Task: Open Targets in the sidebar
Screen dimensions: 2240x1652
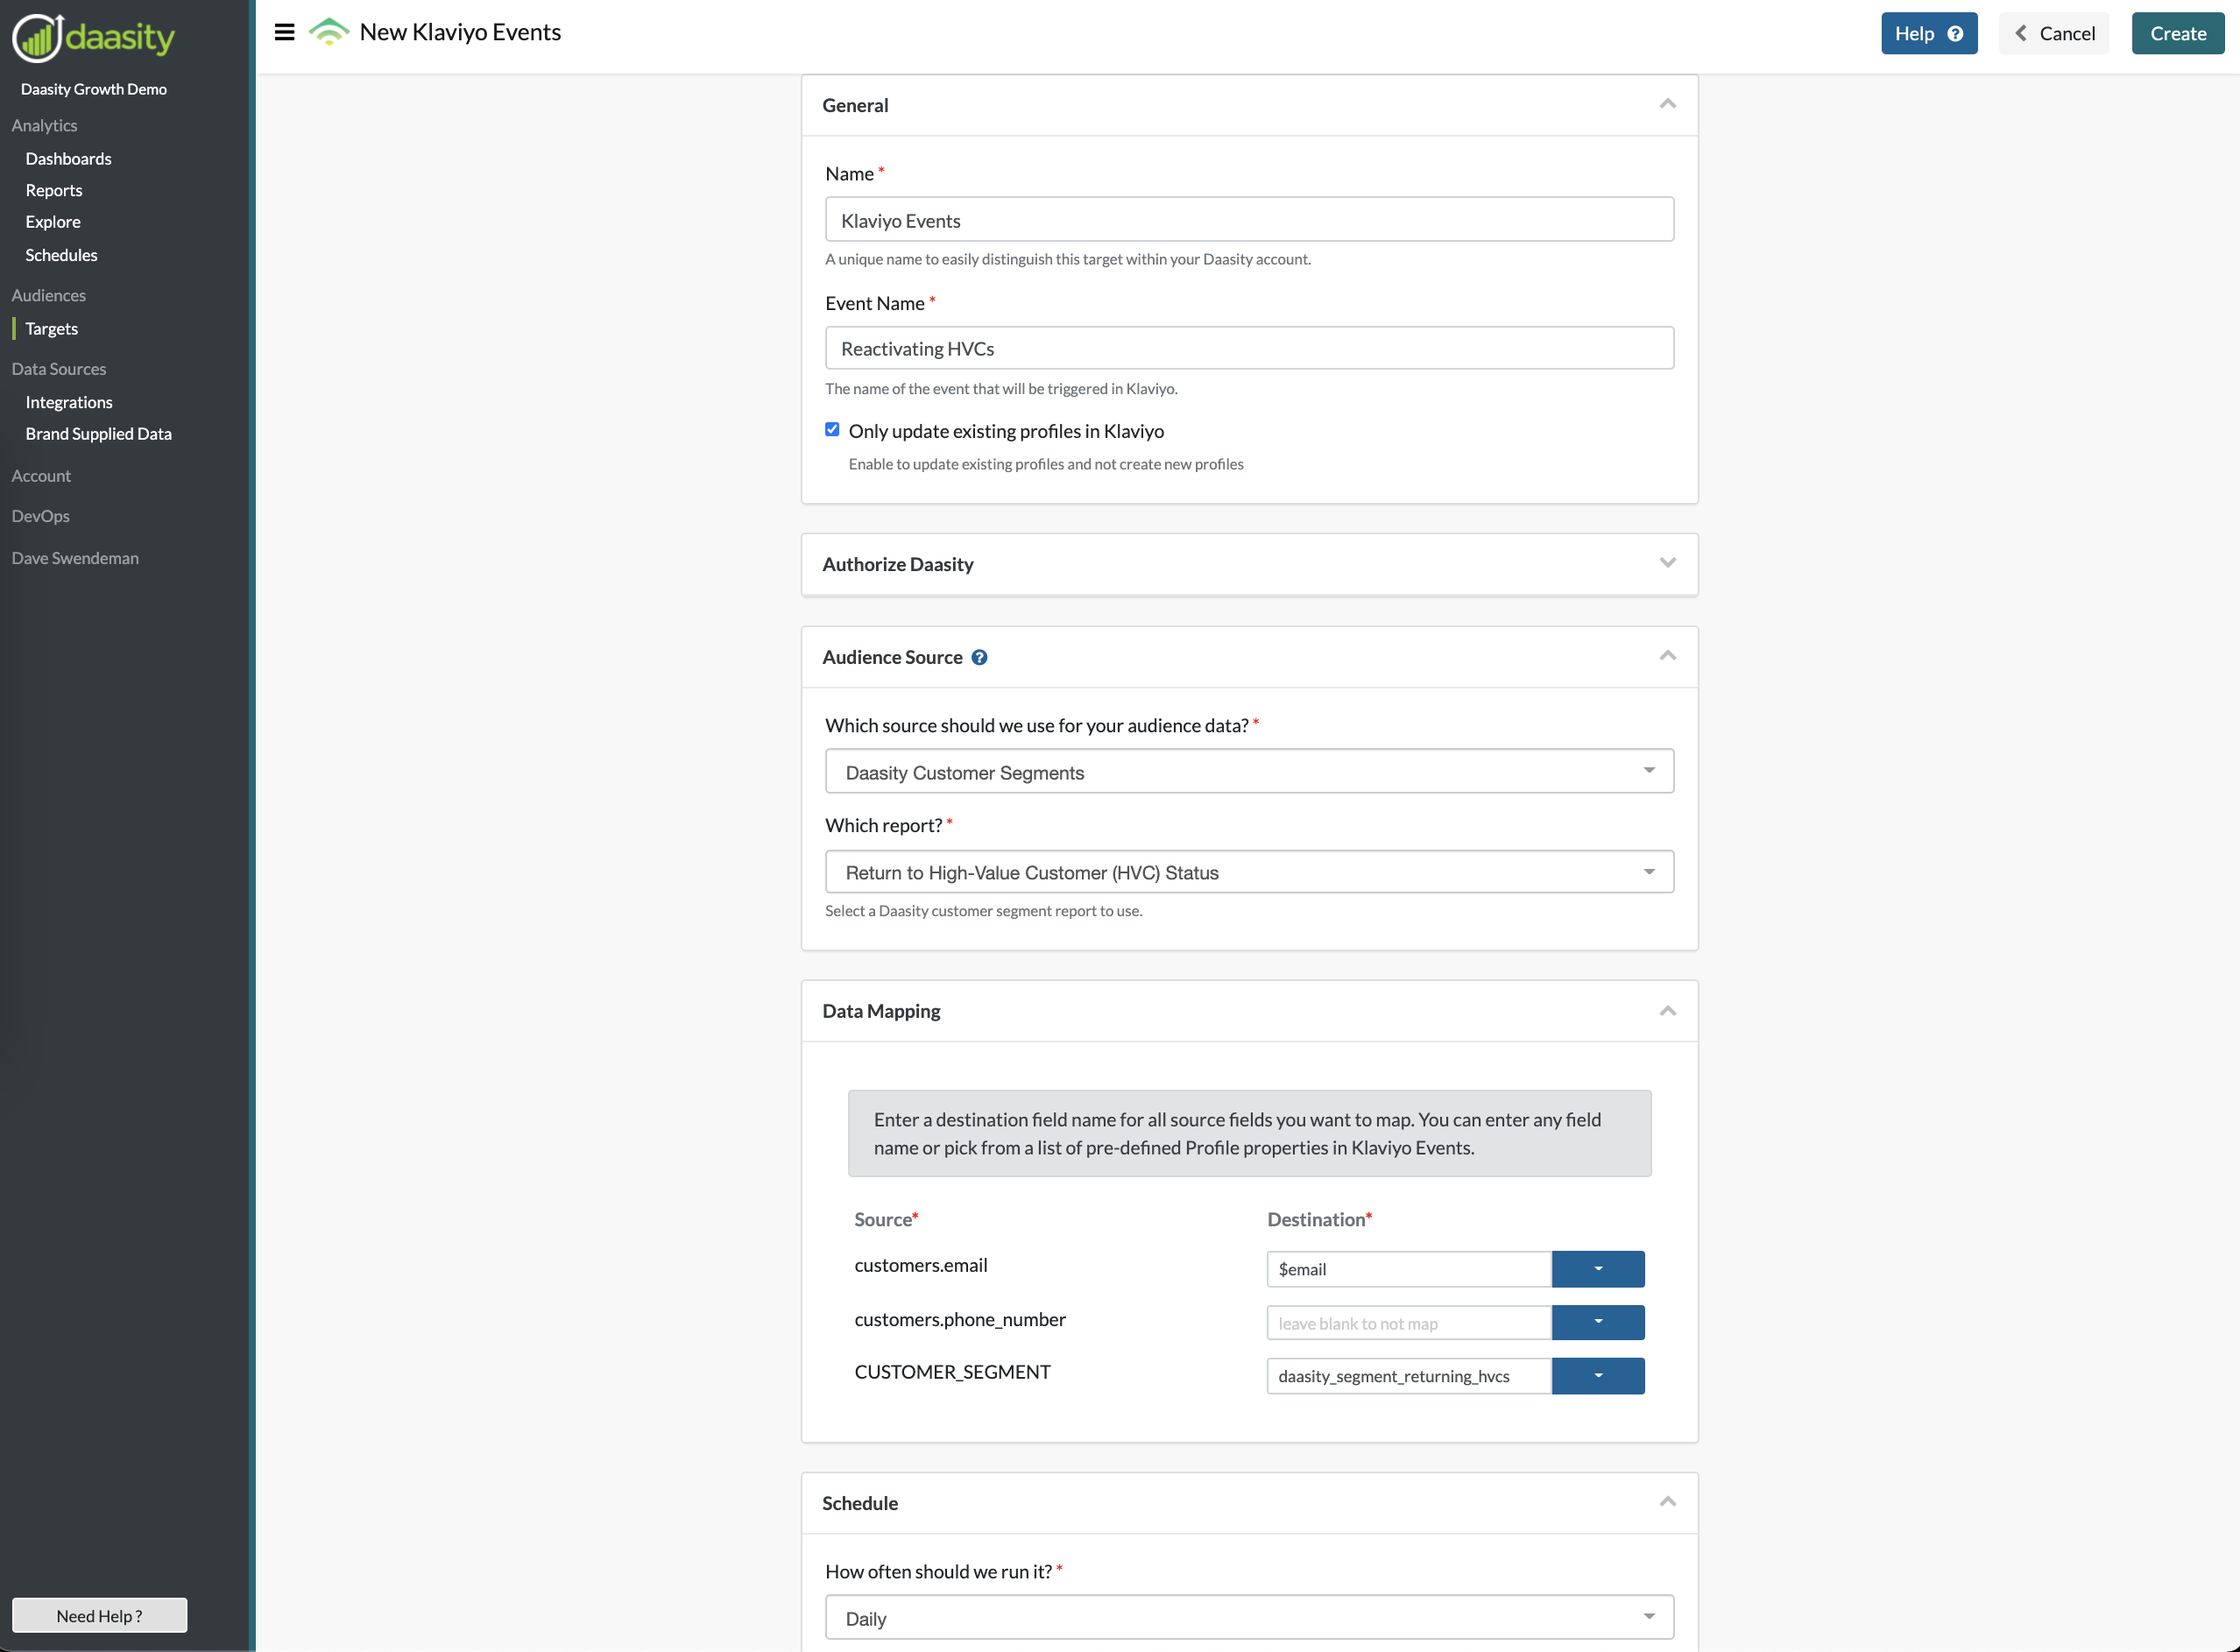Action: pyautogui.click(x=52, y=329)
